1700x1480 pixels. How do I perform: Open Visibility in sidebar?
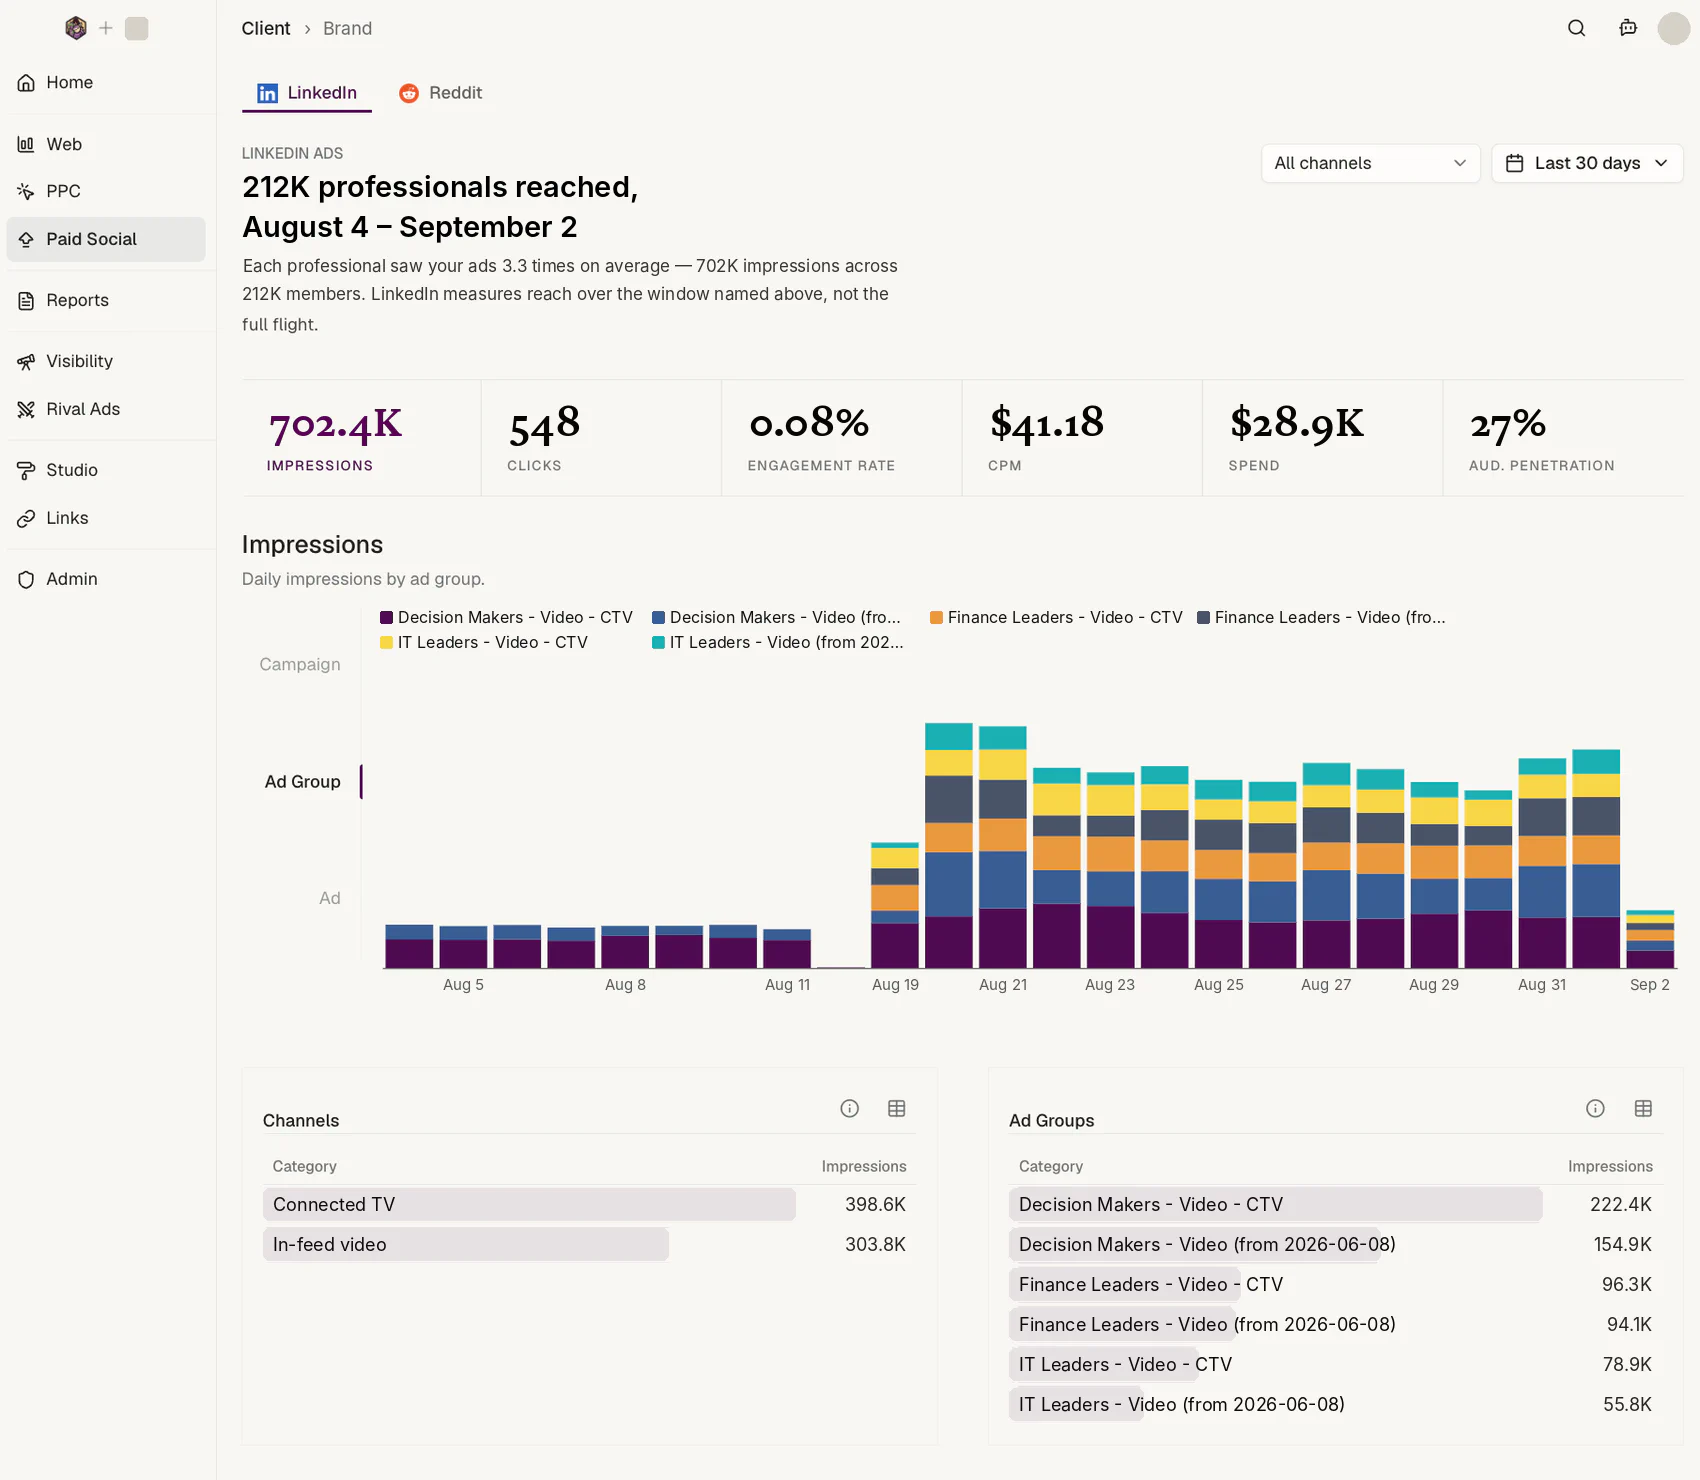coord(106,361)
